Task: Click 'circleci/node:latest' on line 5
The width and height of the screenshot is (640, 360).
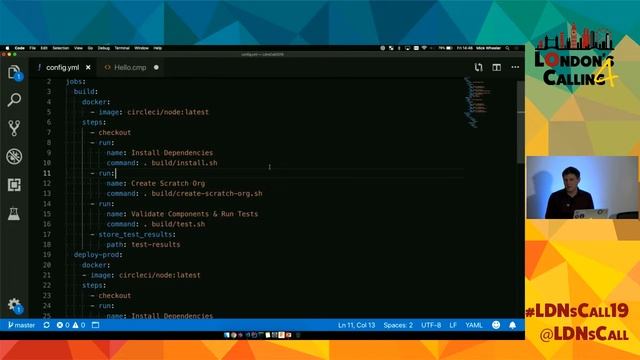Action: [168, 112]
